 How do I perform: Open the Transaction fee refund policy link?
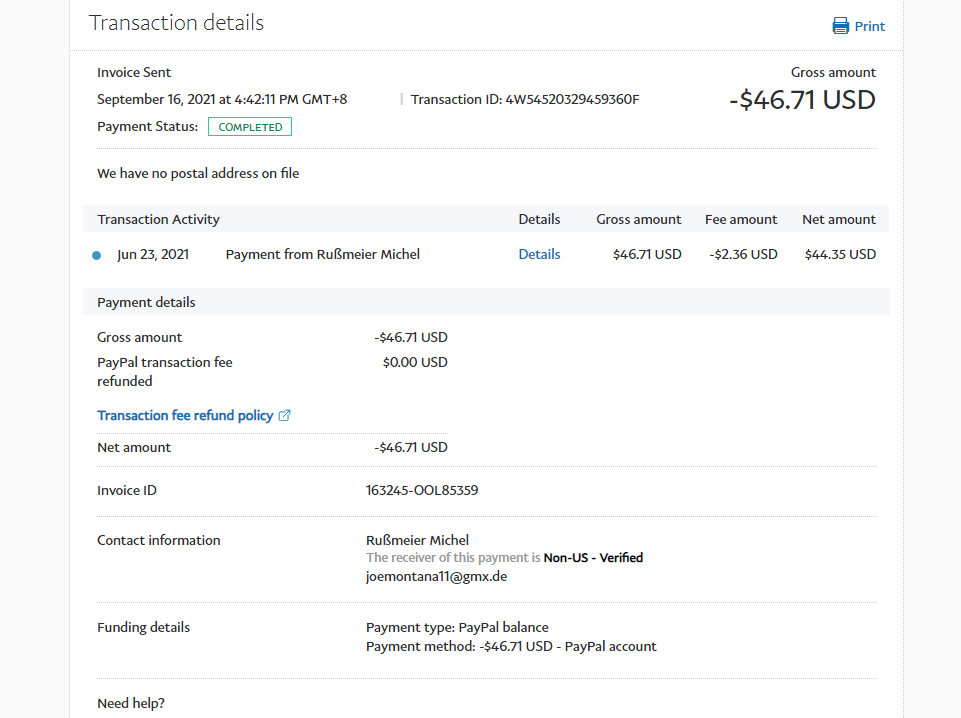(185, 415)
